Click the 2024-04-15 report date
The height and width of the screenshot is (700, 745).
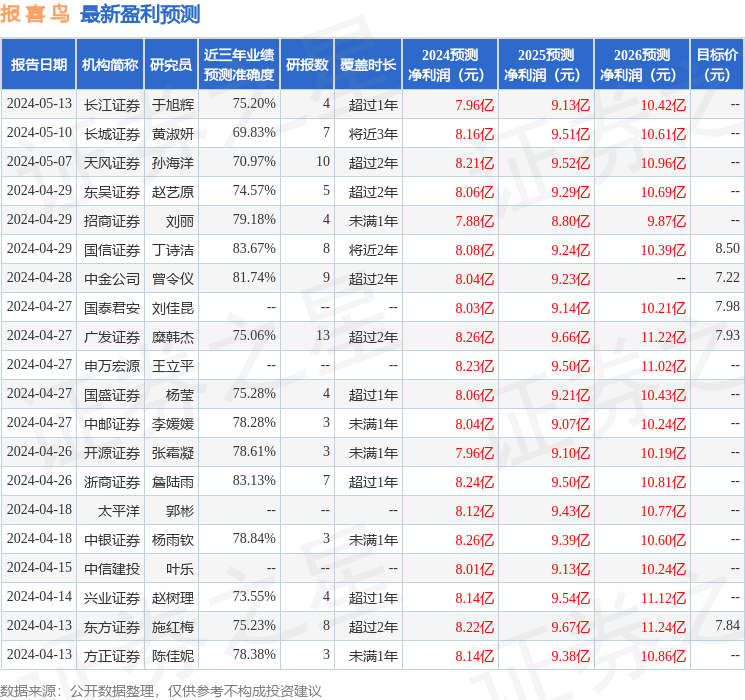39,567
